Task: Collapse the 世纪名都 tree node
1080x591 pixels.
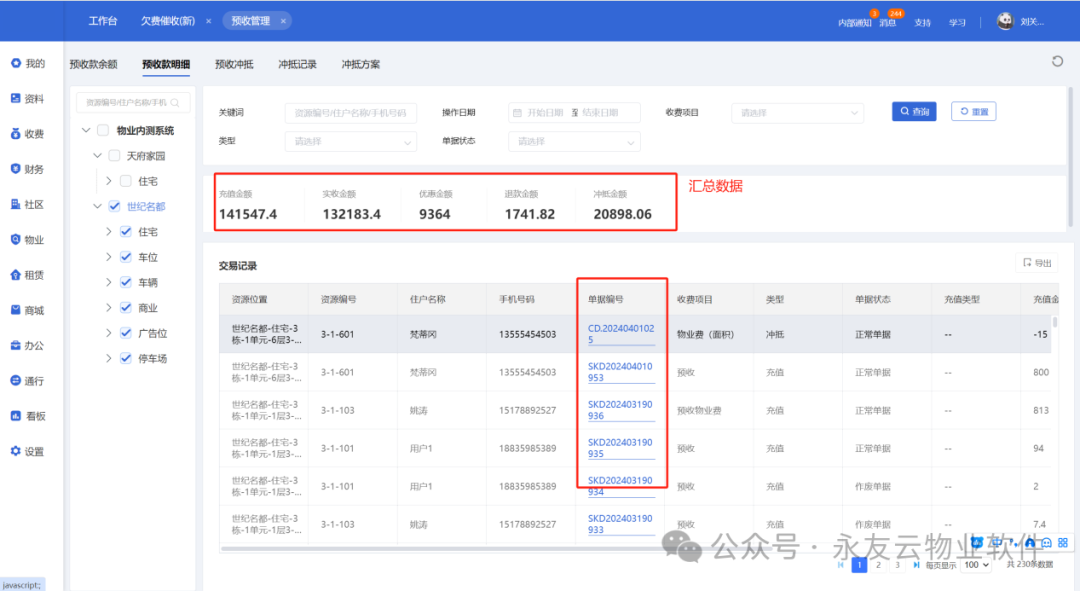Action: (x=97, y=206)
